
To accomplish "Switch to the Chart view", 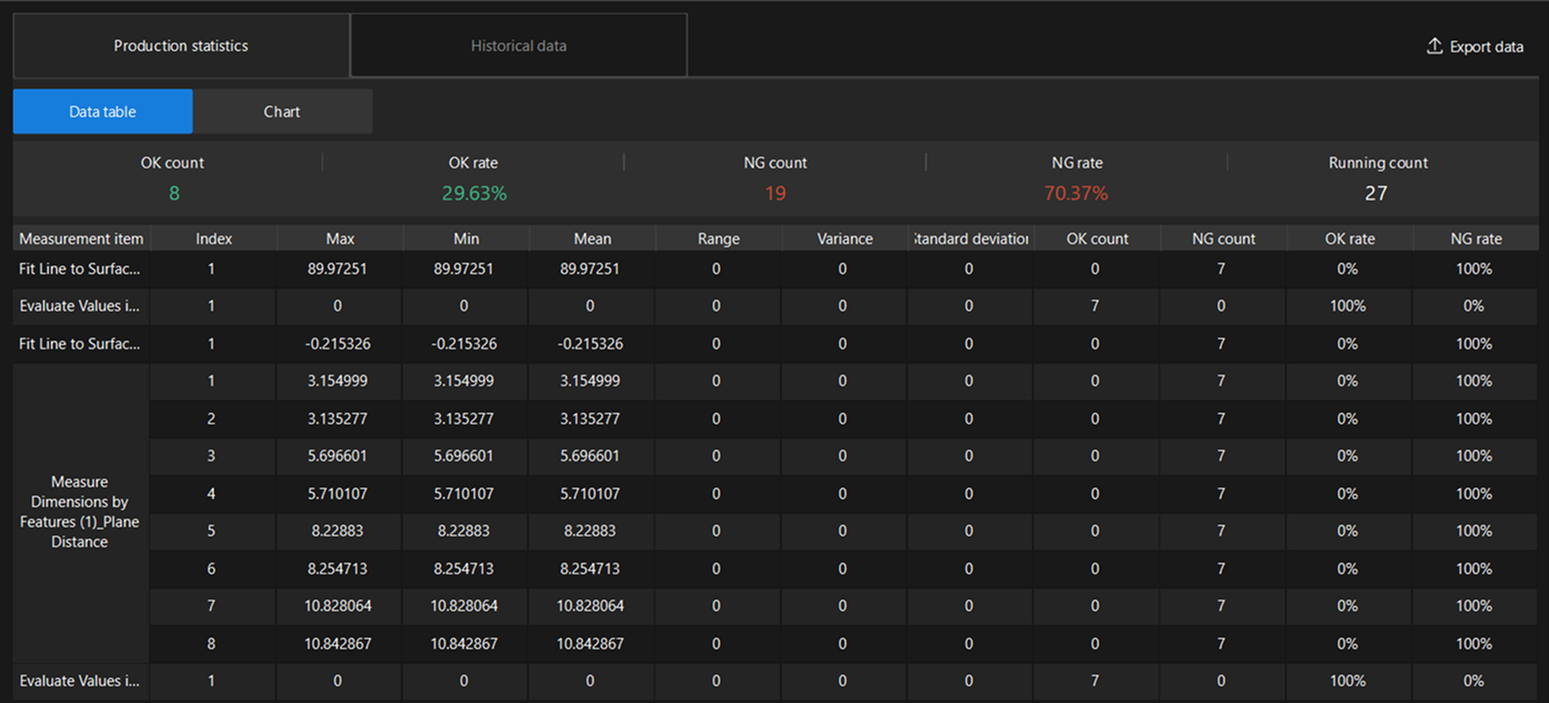I will [x=281, y=111].
